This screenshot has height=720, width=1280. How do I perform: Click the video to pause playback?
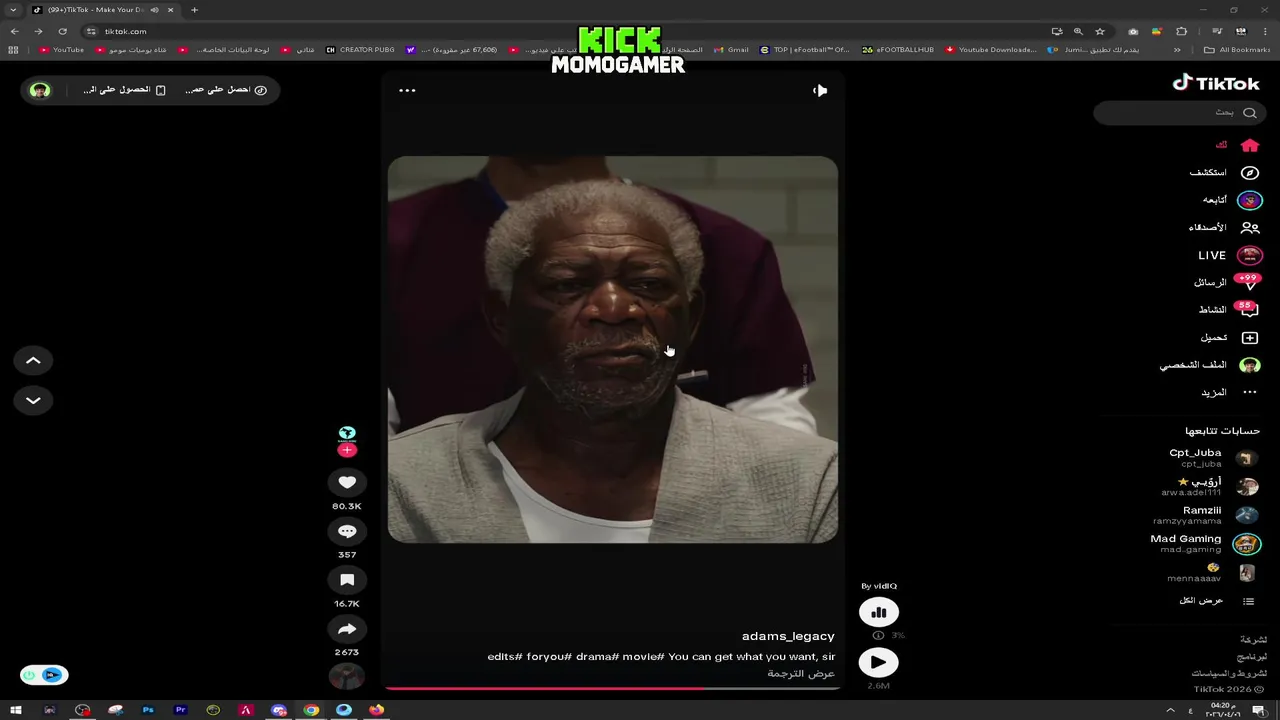point(612,349)
